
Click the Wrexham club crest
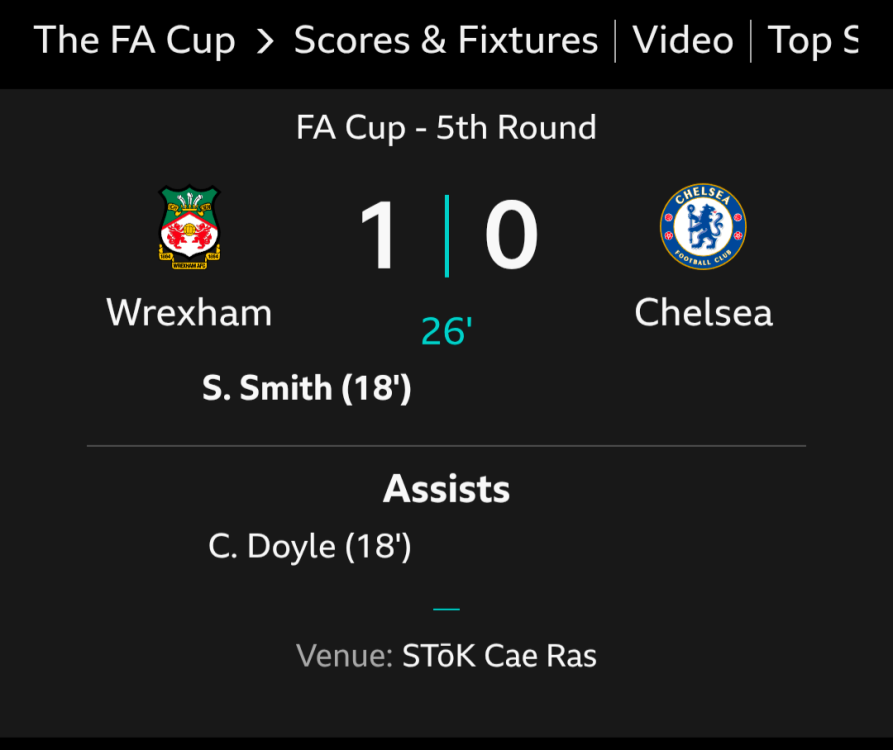click(189, 229)
